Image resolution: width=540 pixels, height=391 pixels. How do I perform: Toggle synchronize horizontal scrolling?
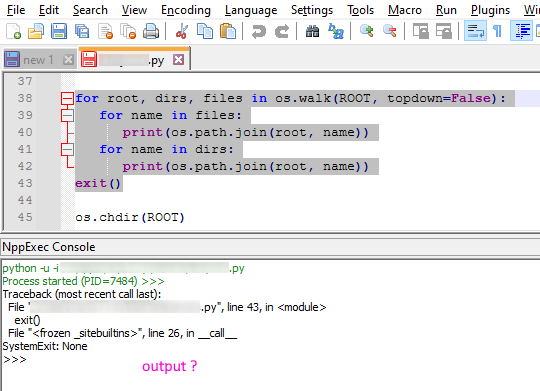[444, 31]
